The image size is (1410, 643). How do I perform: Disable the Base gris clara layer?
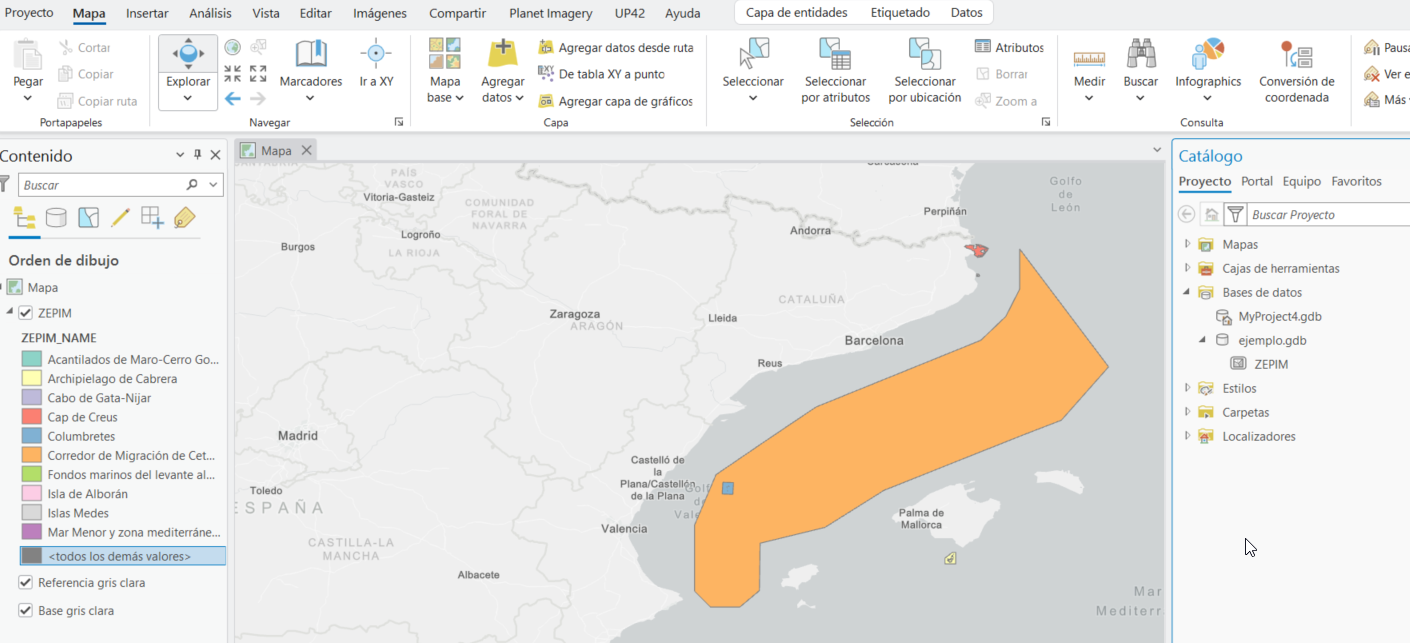(26, 611)
